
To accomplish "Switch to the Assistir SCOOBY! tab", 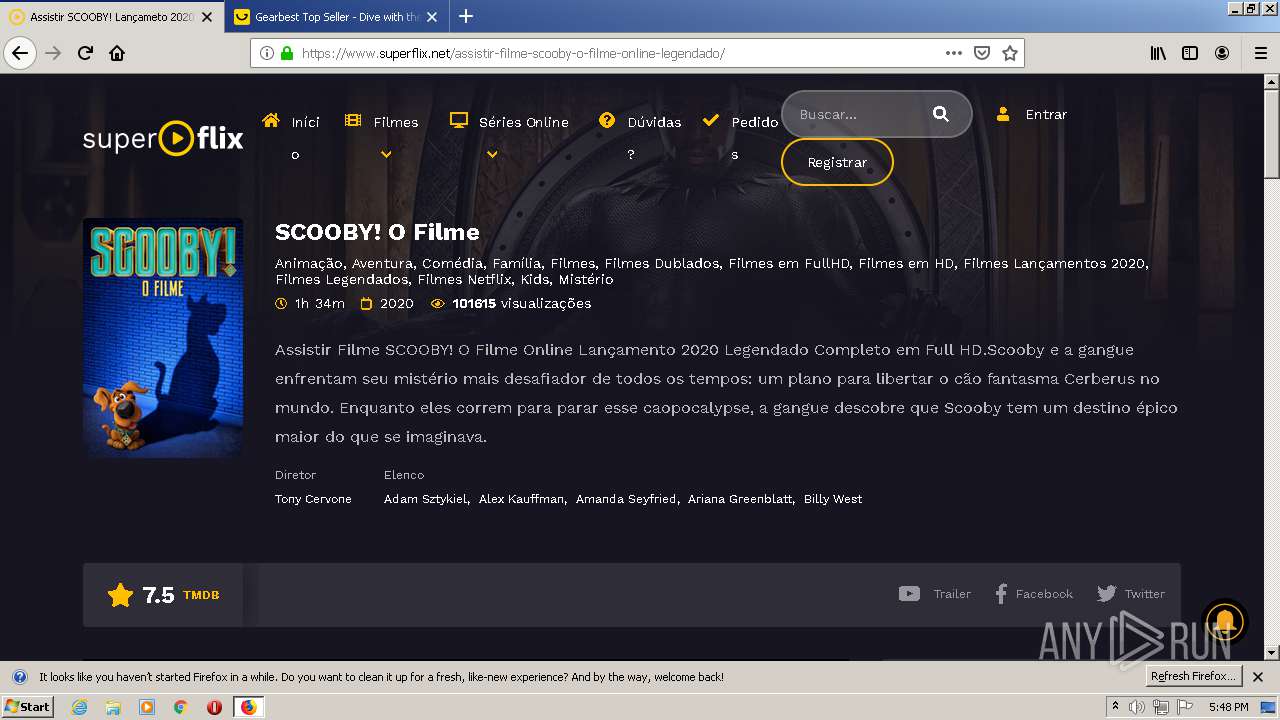I will point(112,17).
